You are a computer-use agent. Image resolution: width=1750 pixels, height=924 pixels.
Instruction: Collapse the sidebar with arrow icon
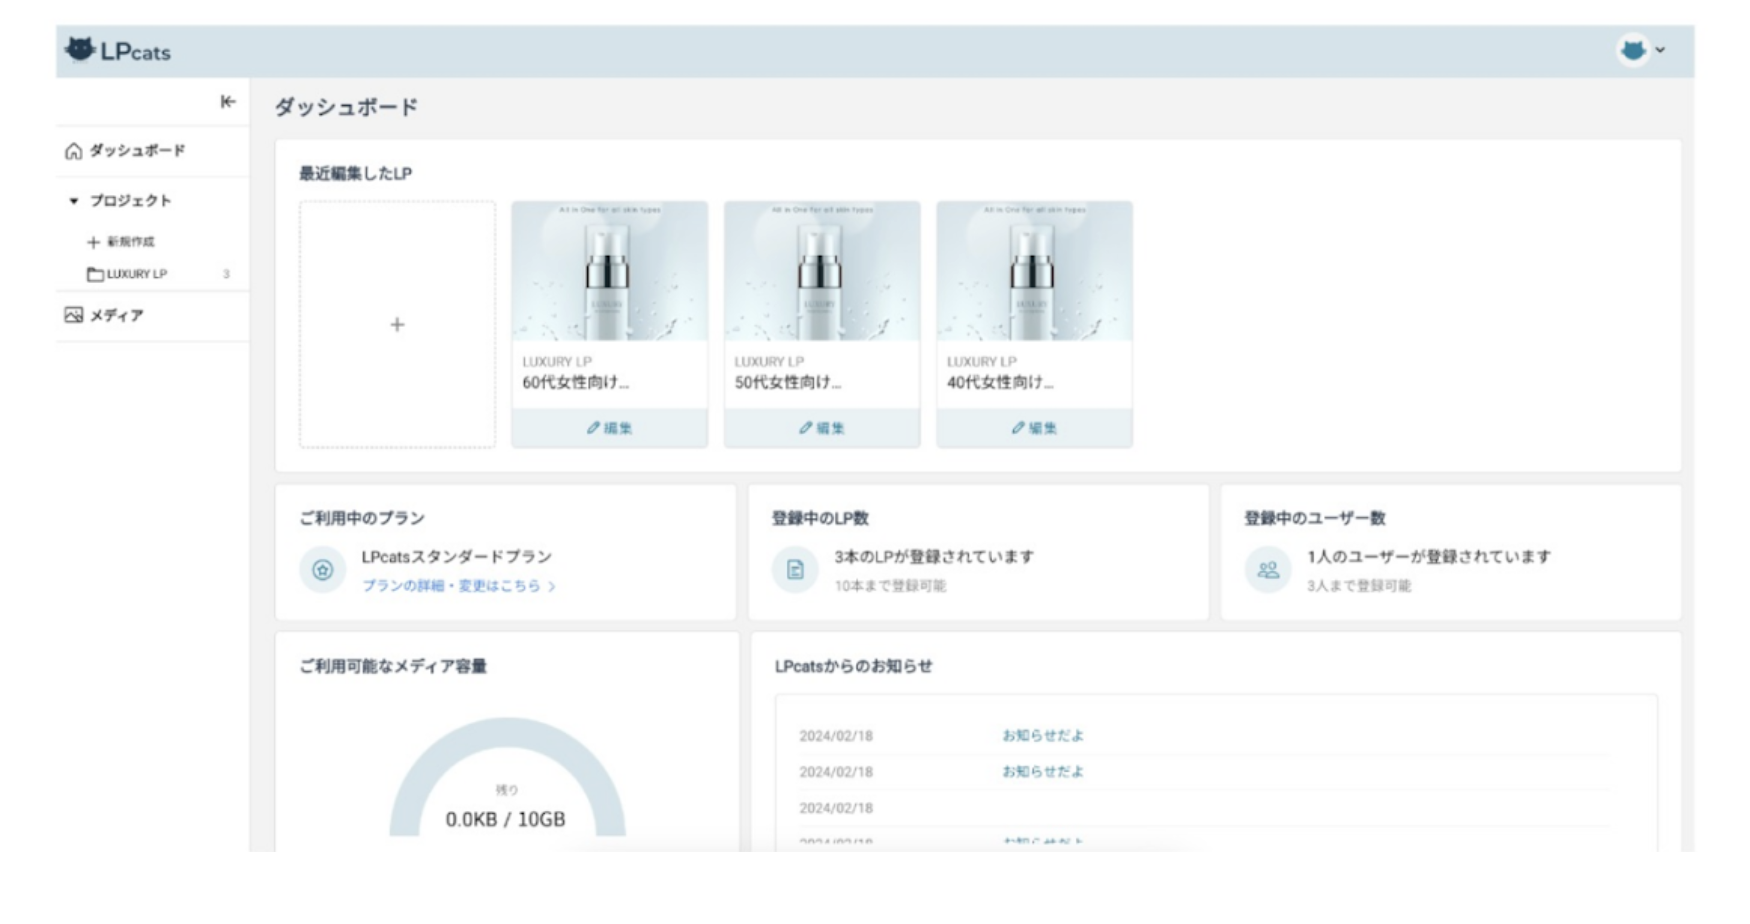pyautogui.click(x=228, y=101)
